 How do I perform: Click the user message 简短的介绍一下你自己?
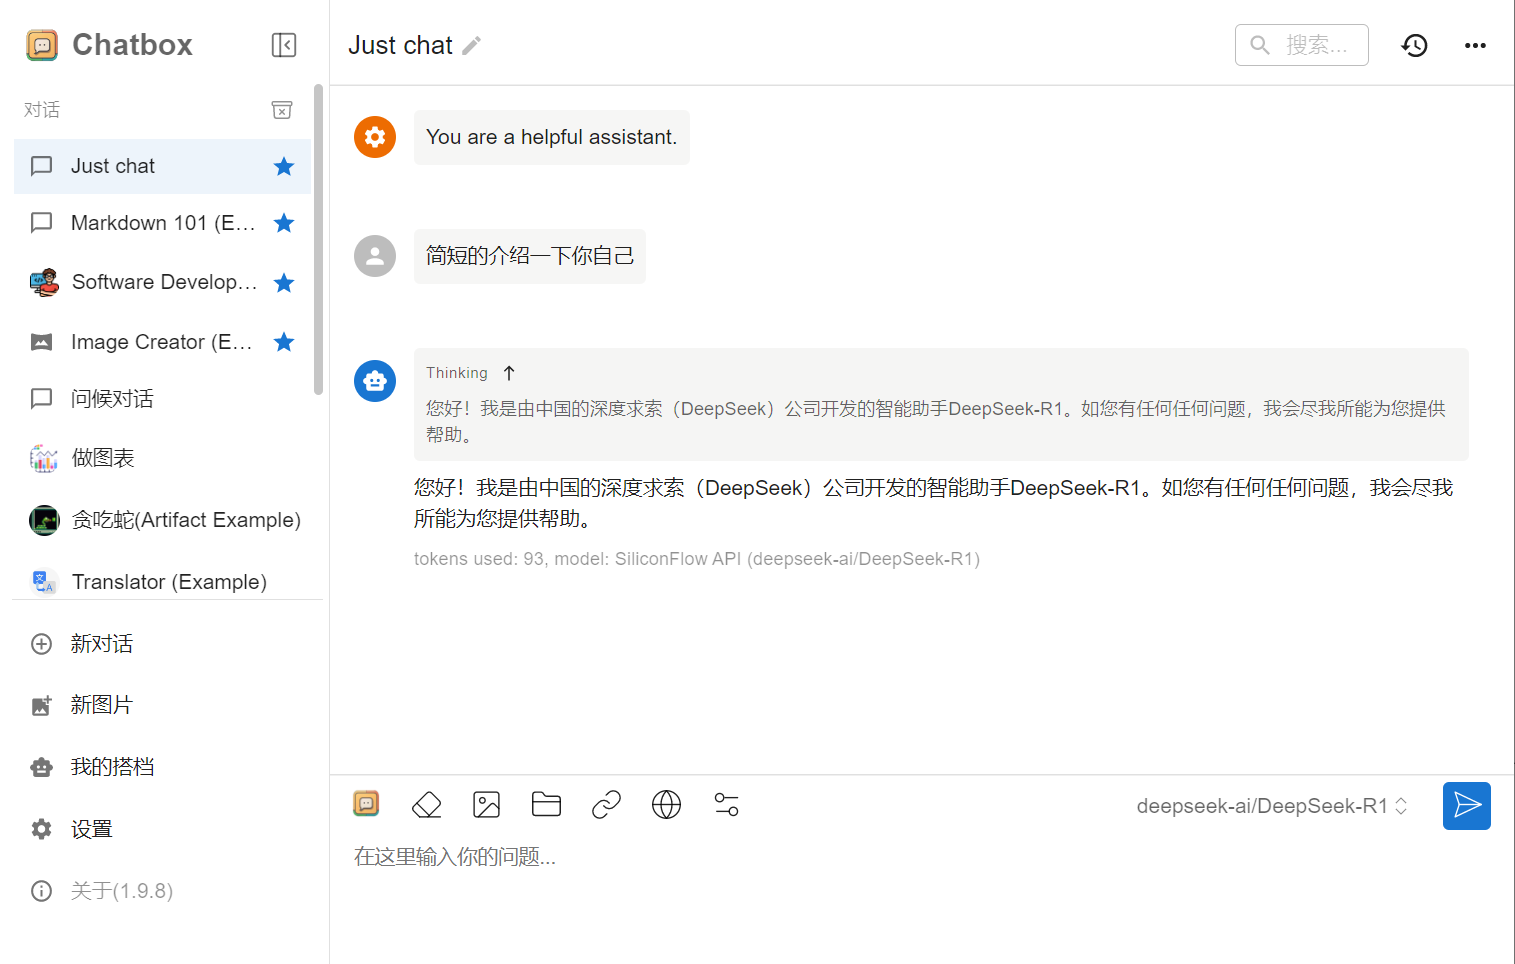(x=530, y=256)
